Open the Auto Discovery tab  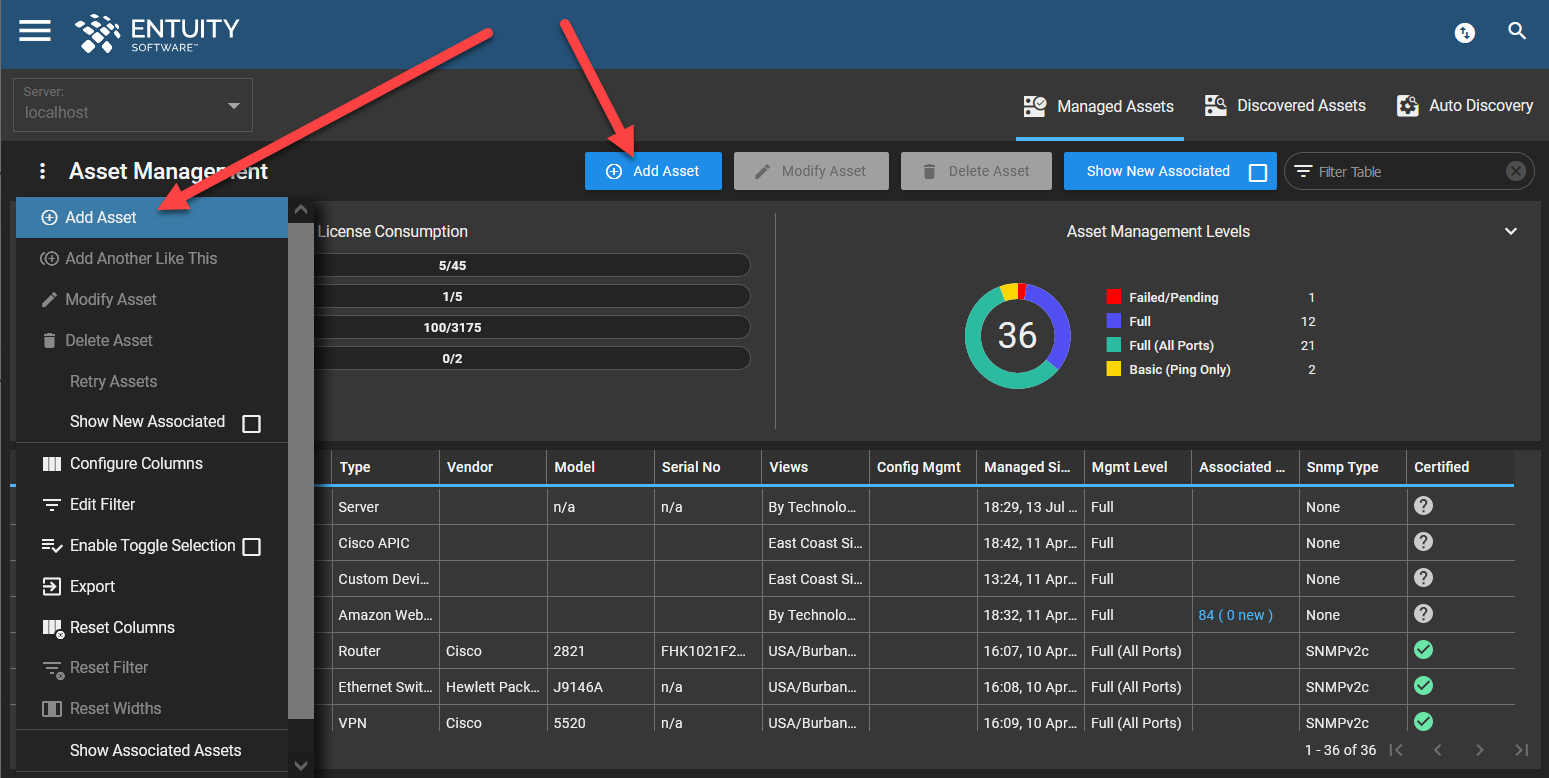tap(1463, 105)
